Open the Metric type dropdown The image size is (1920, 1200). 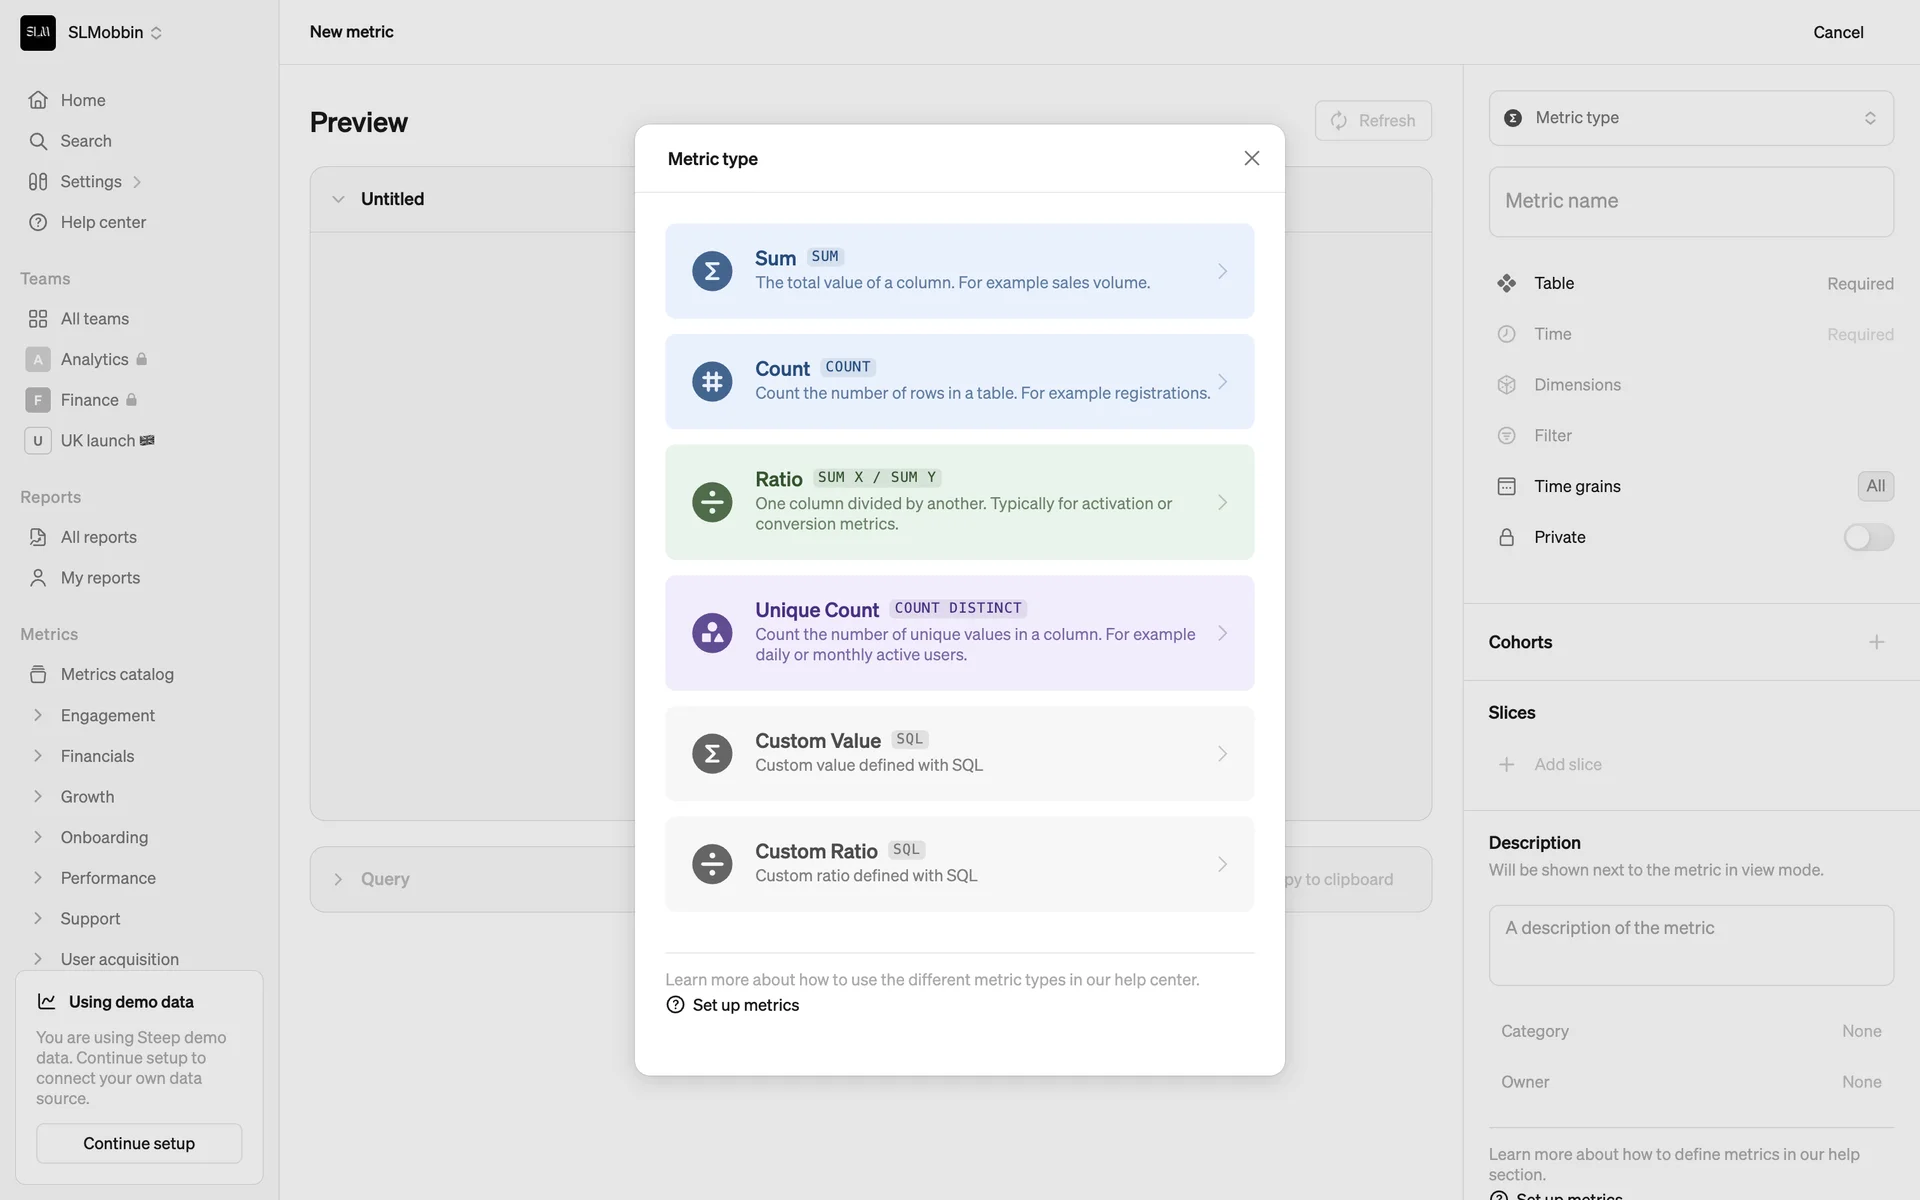point(1690,118)
